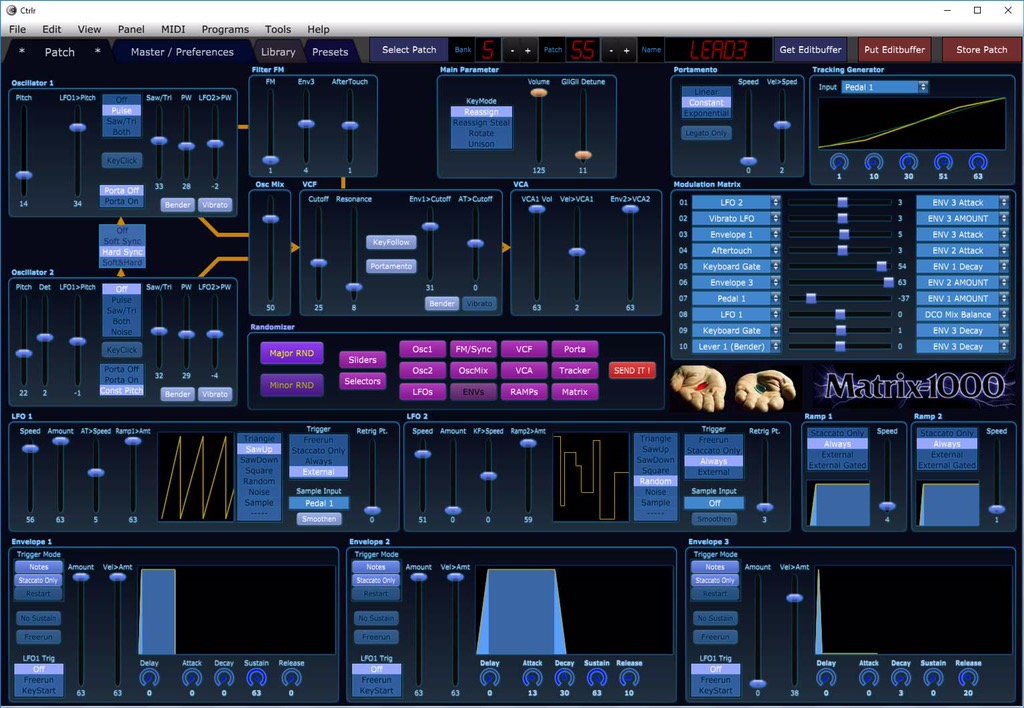Click the Envelope 3 Sustain knob
Screen dimensions: 1024x708
933,679
